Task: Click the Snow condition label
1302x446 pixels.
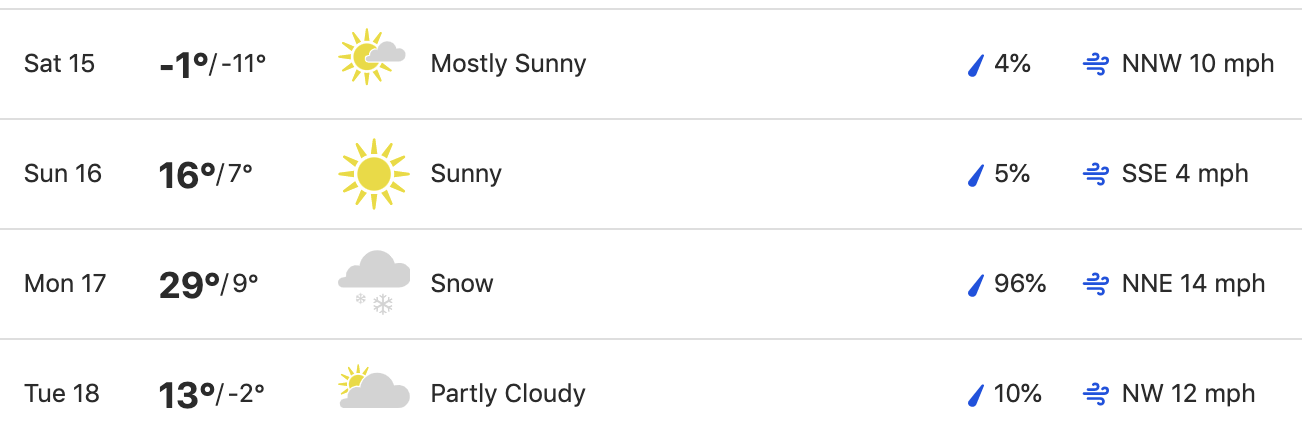Action: click(462, 284)
